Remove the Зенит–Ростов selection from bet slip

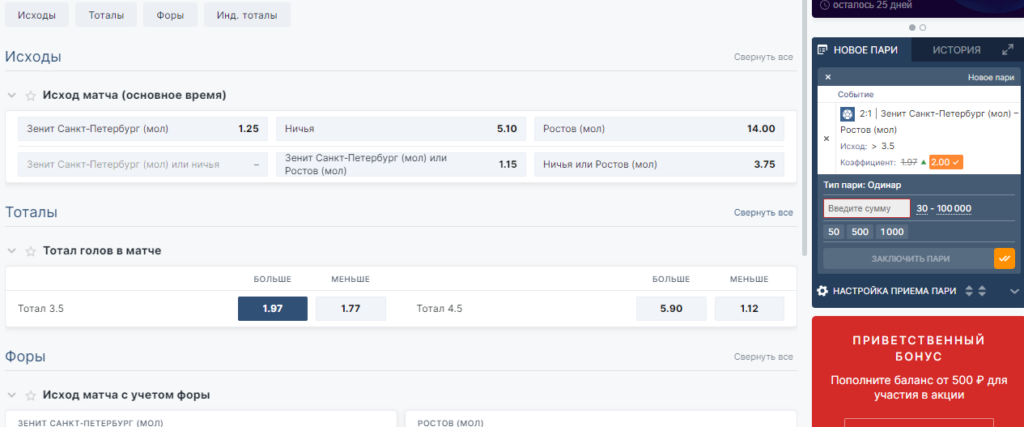[827, 138]
